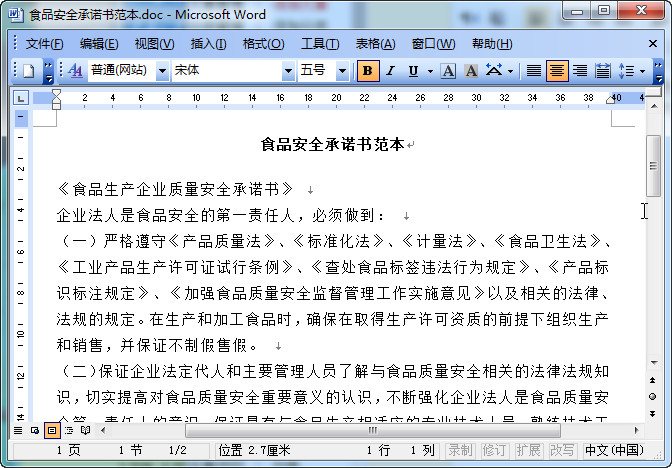Image resolution: width=672 pixels, height=468 pixels.
Task: Expand the Font dropdown showing 宋体
Action: [x=288, y=71]
